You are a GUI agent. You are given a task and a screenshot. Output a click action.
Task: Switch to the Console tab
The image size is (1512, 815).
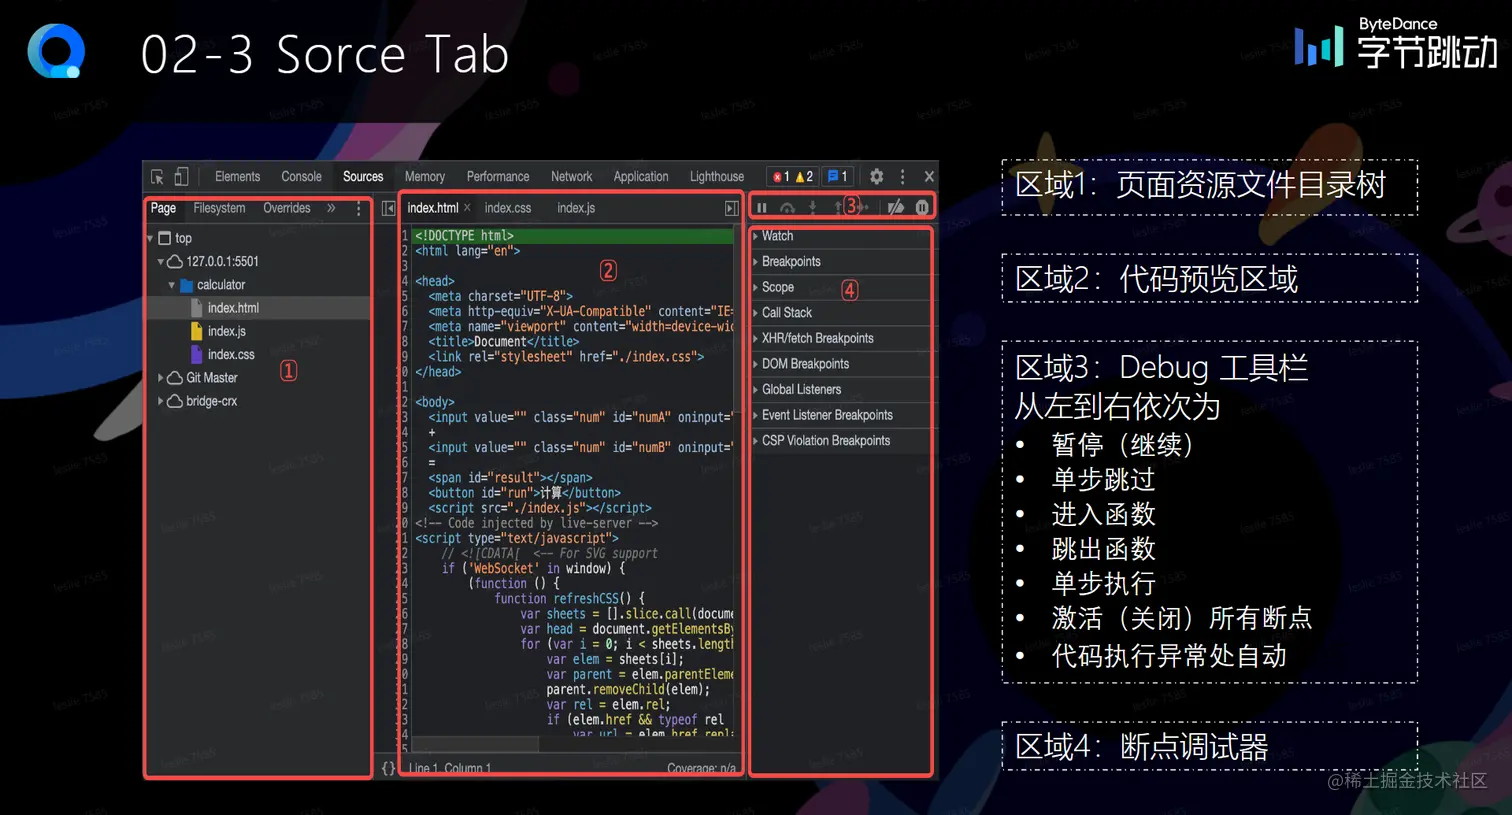[301, 177]
